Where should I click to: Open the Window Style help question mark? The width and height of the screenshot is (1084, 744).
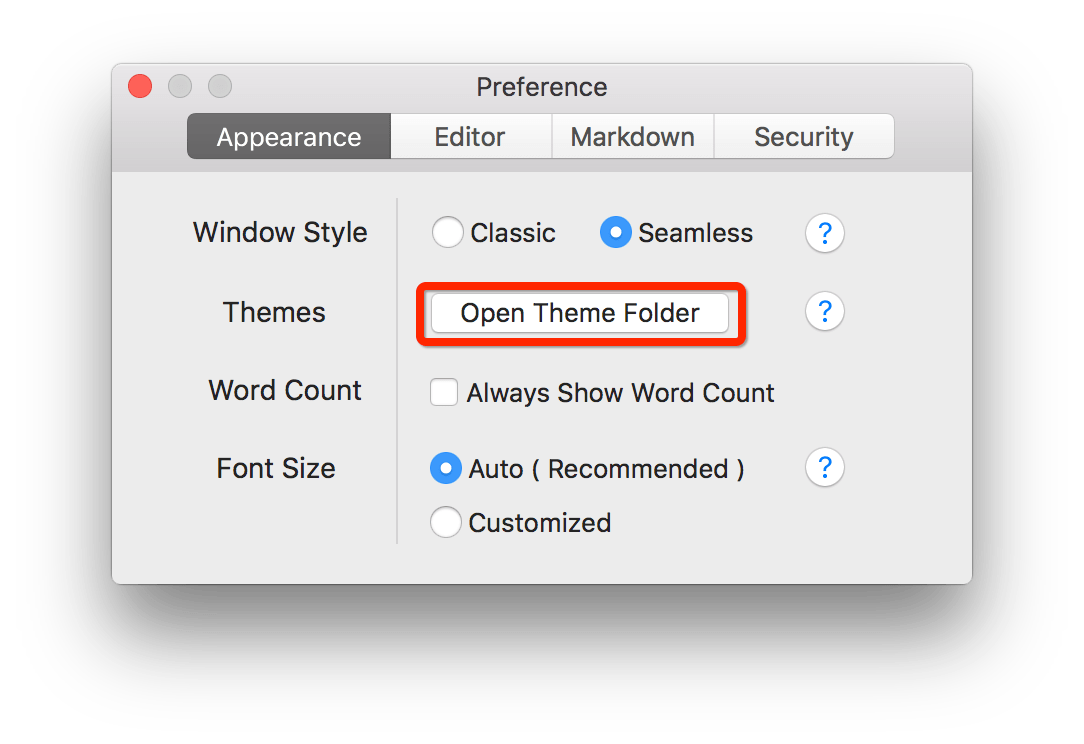click(x=824, y=233)
